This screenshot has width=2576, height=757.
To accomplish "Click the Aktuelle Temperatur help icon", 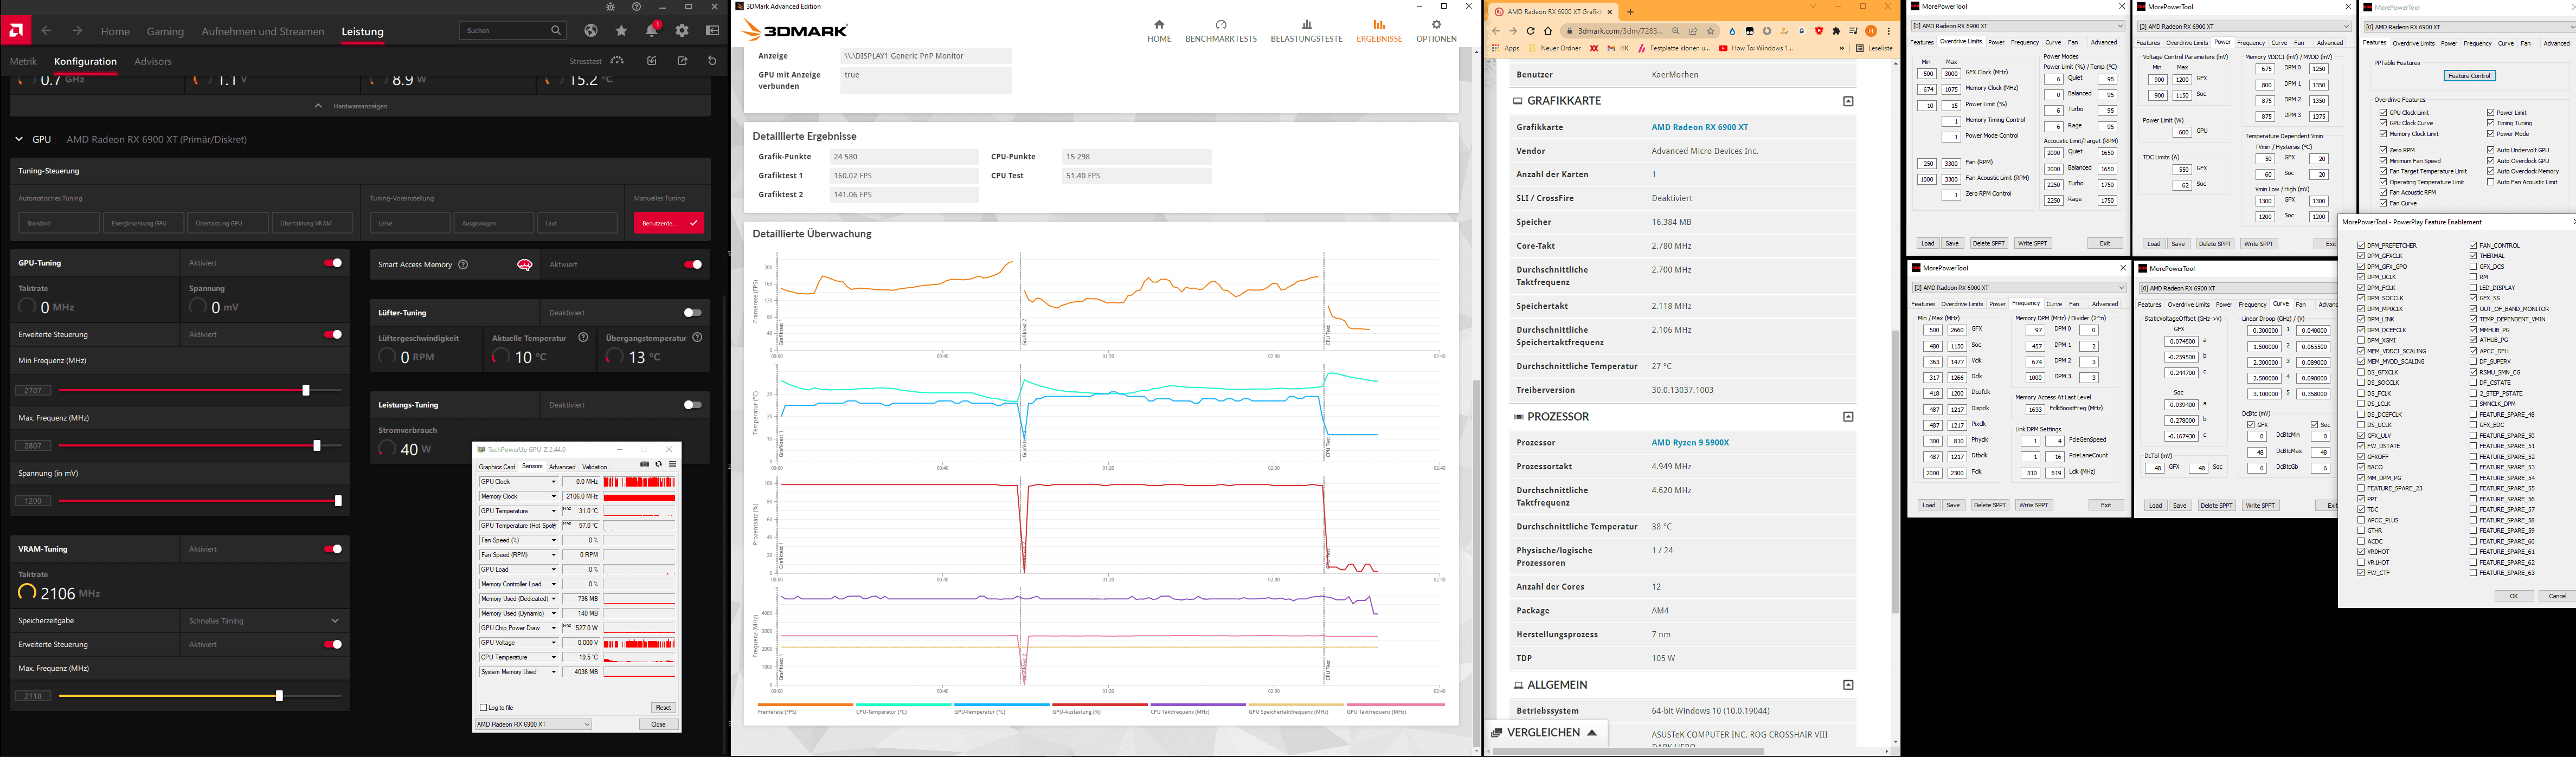I will click(x=583, y=338).
